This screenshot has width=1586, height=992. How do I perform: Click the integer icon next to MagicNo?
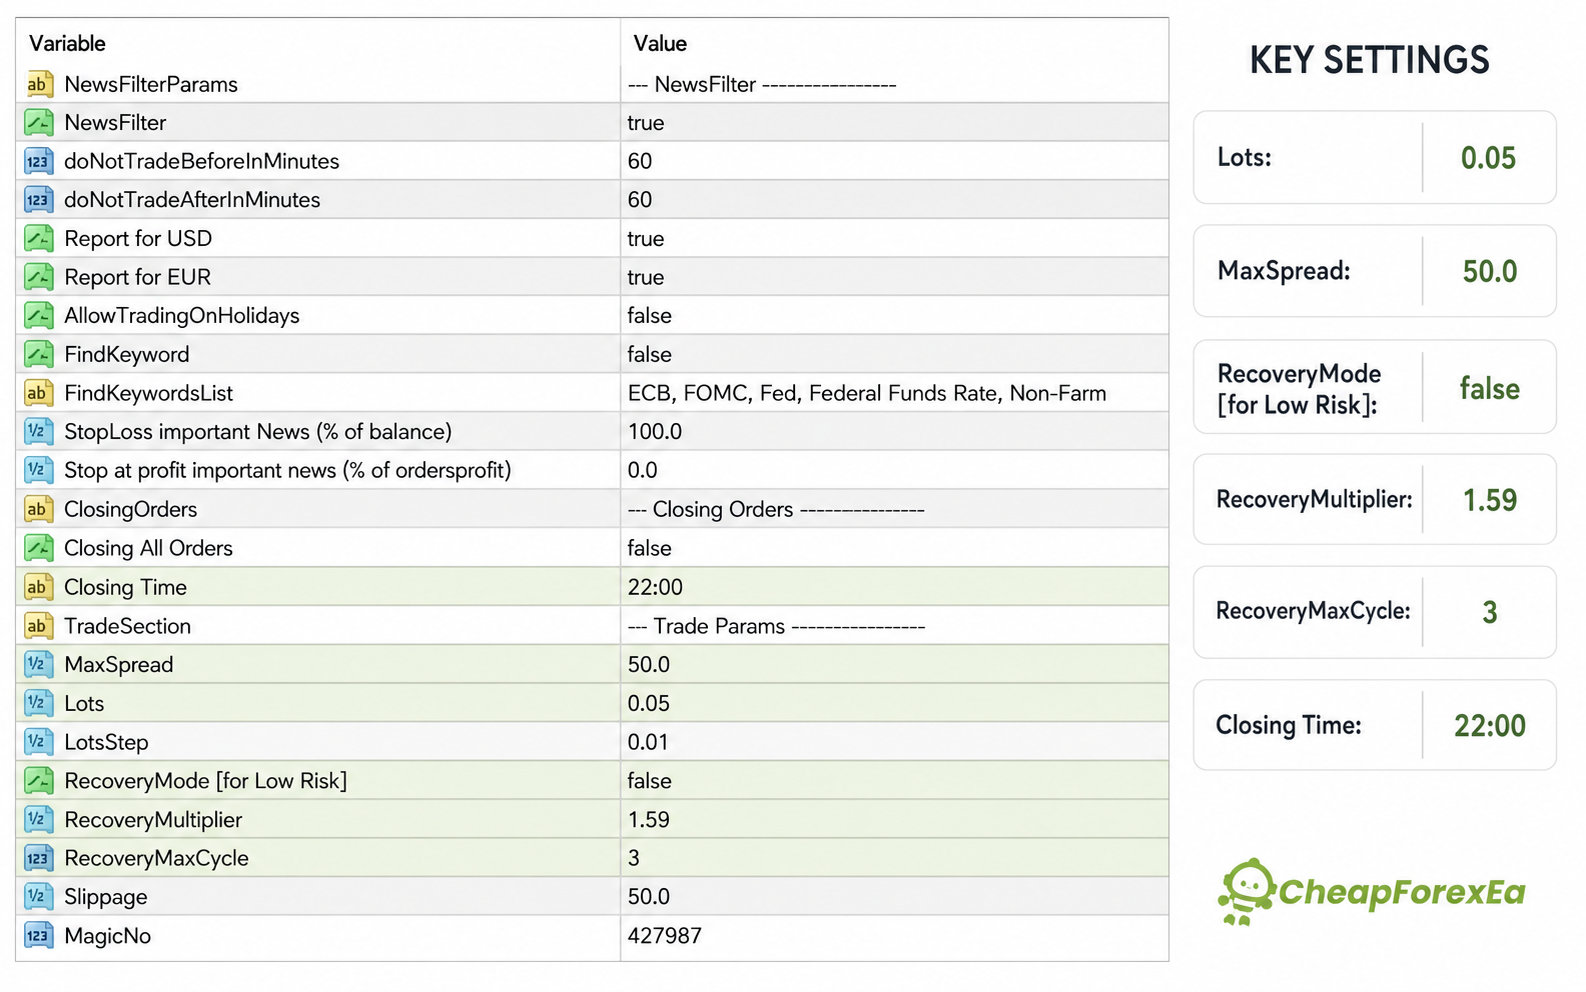pyautogui.click(x=38, y=936)
